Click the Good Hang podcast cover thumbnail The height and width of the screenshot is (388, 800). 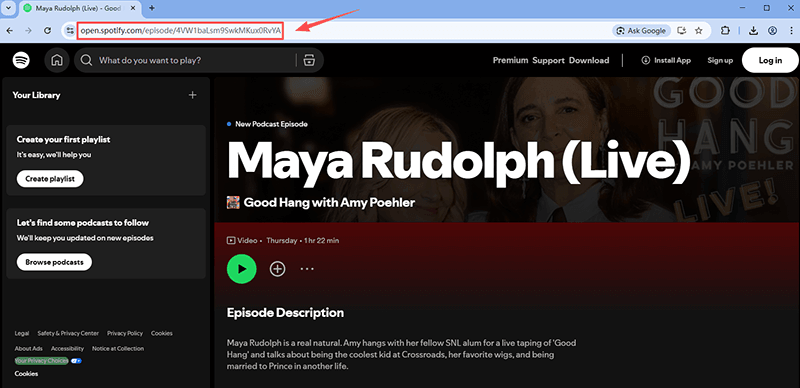[x=233, y=203]
